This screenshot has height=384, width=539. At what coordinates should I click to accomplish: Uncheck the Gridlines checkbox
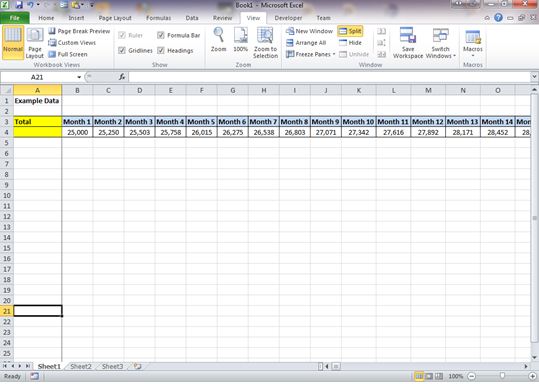coord(122,51)
